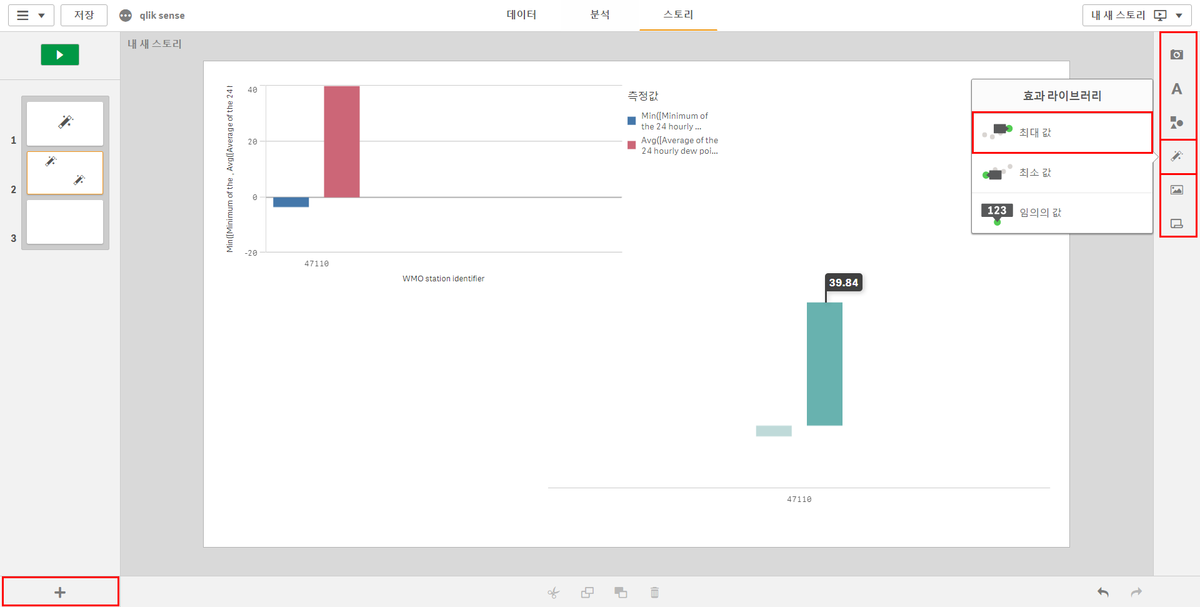Open the media library image icon

pyautogui.click(x=1177, y=190)
